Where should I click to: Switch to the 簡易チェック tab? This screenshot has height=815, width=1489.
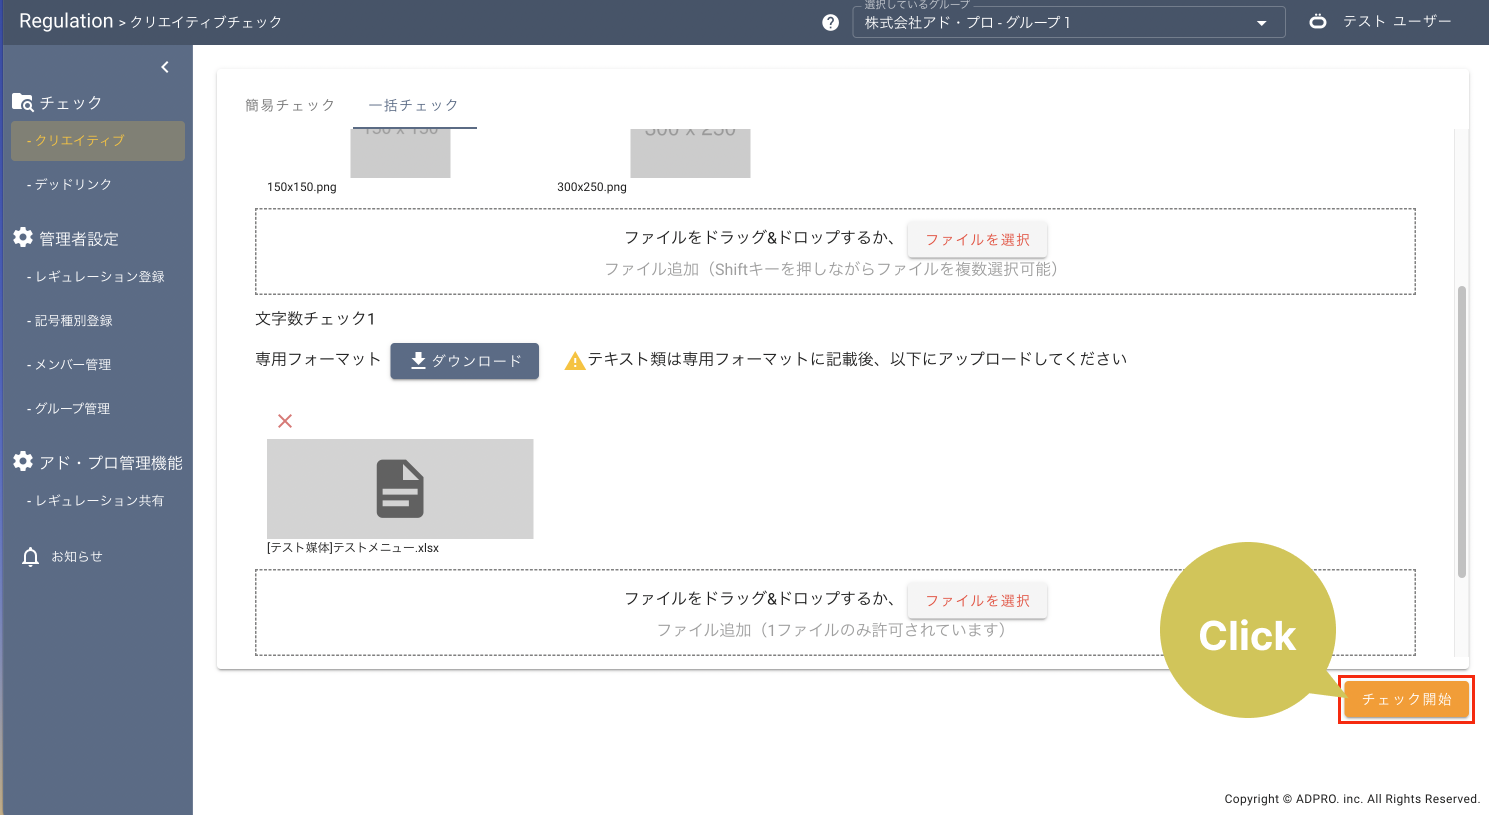[x=290, y=105]
